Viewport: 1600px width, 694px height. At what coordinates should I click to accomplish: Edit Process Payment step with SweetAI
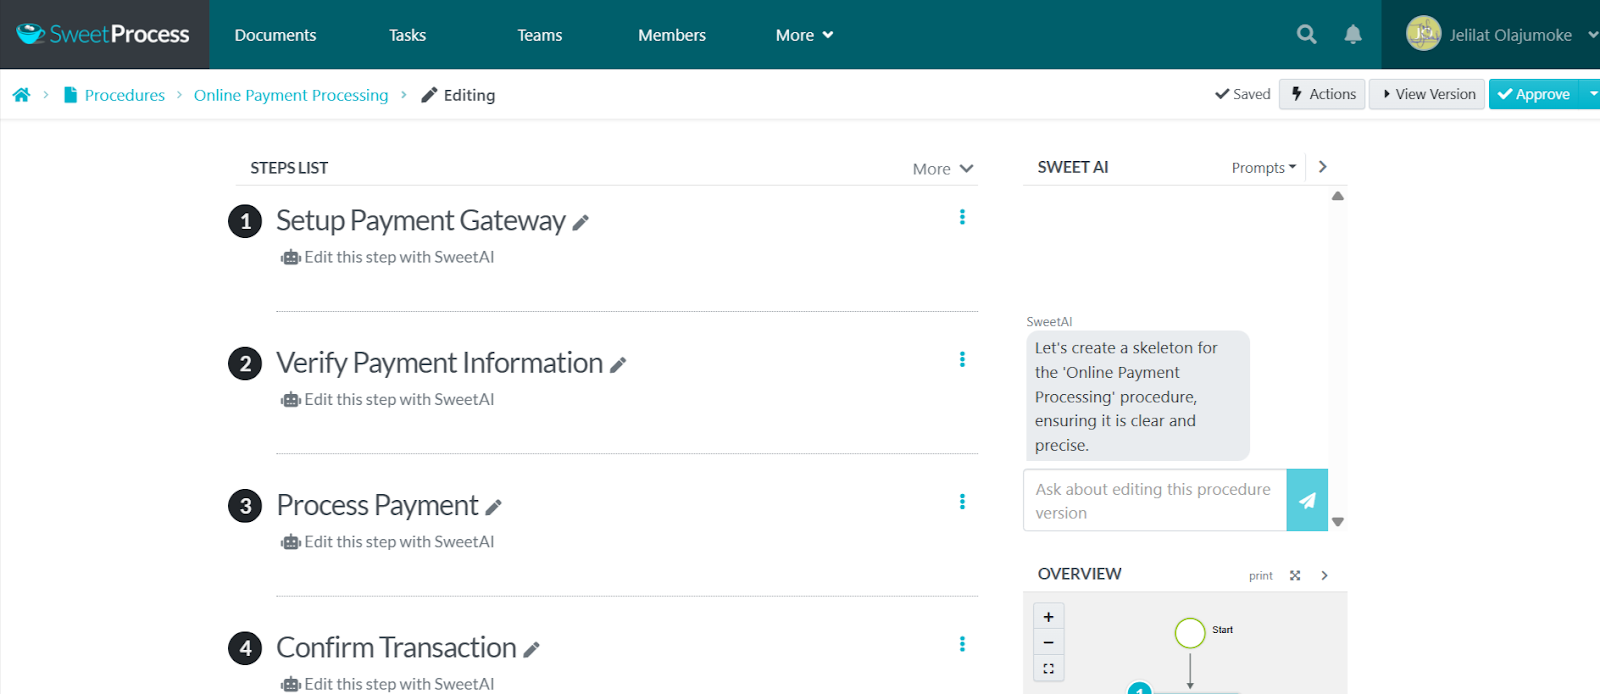pos(388,542)
